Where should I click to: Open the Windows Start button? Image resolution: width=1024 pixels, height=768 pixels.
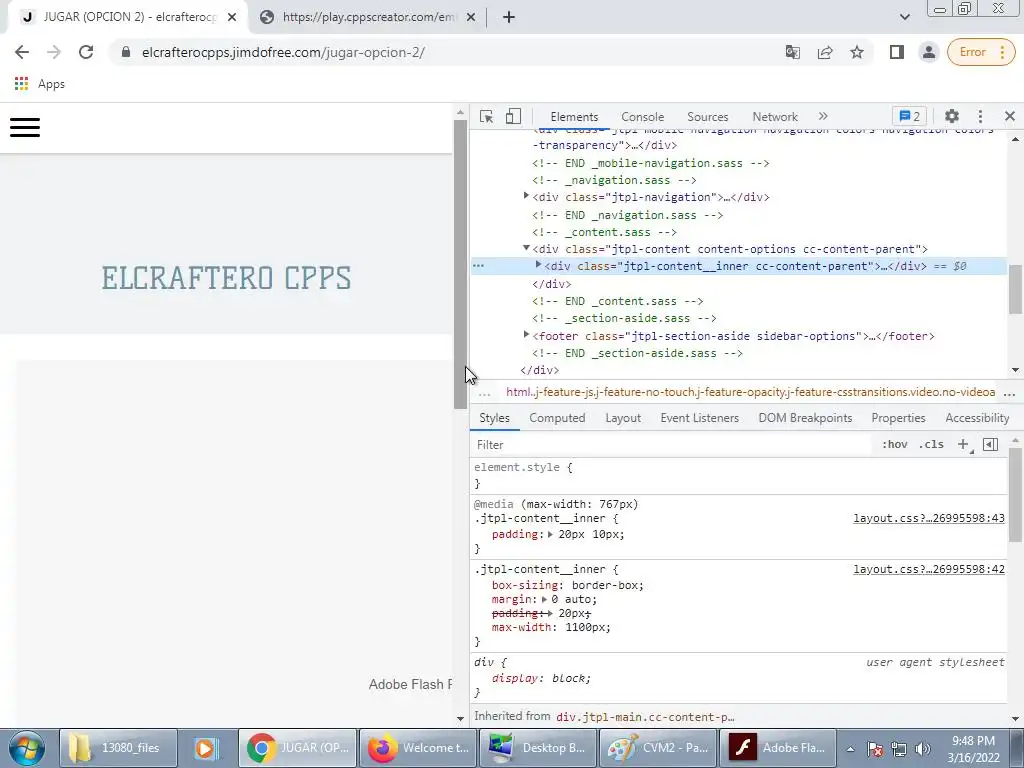tap(26, 748)
